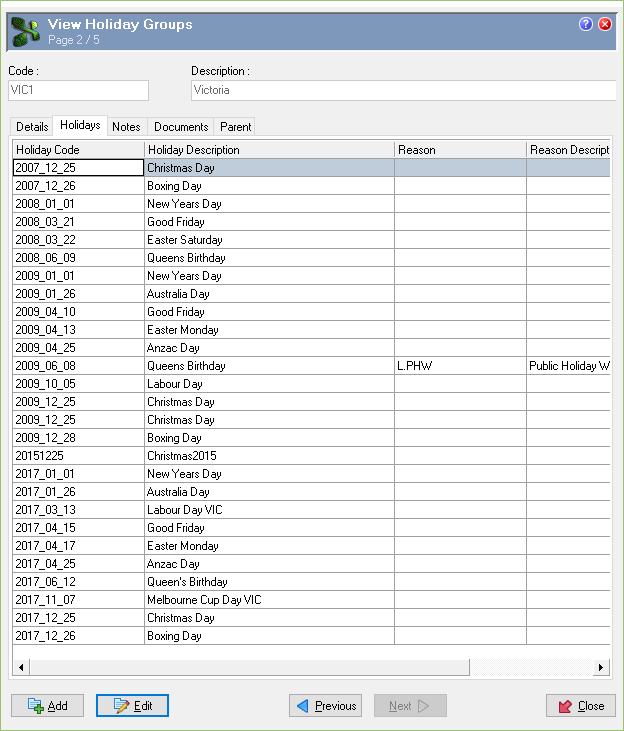This screenshot has height=731, width=624.
Task: Close window with the red X icon
Action: click(604, 24)
